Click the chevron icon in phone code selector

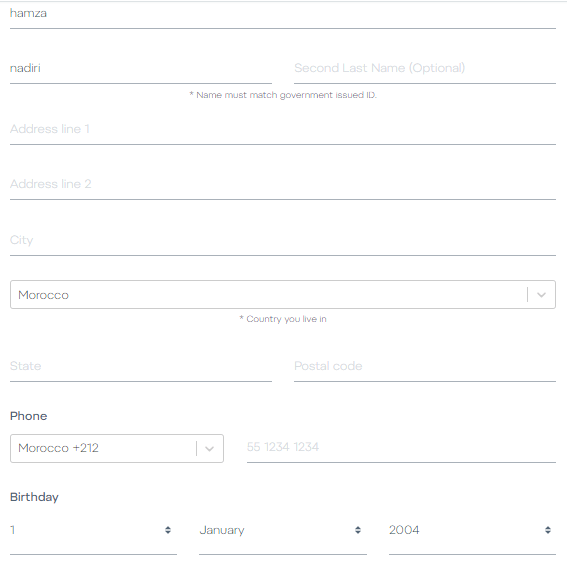click(209, 449)
